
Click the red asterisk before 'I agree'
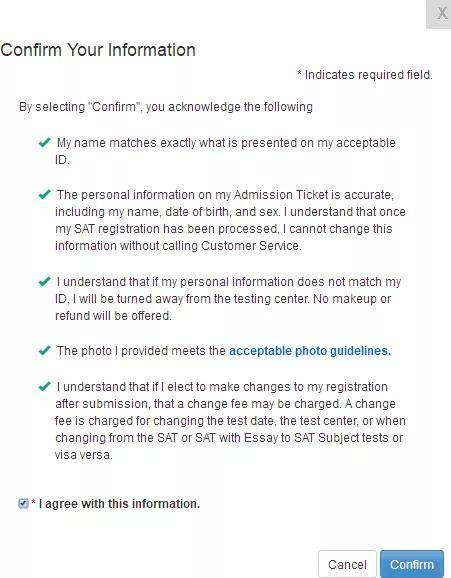(x=34, y=502)
